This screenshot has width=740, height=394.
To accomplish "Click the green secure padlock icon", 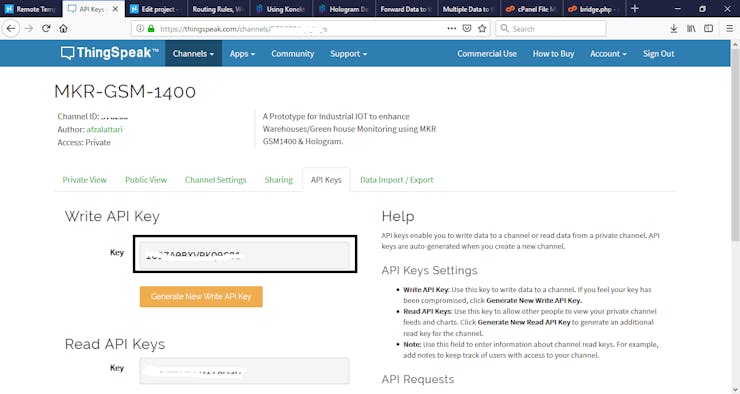I will click(151, 28).
